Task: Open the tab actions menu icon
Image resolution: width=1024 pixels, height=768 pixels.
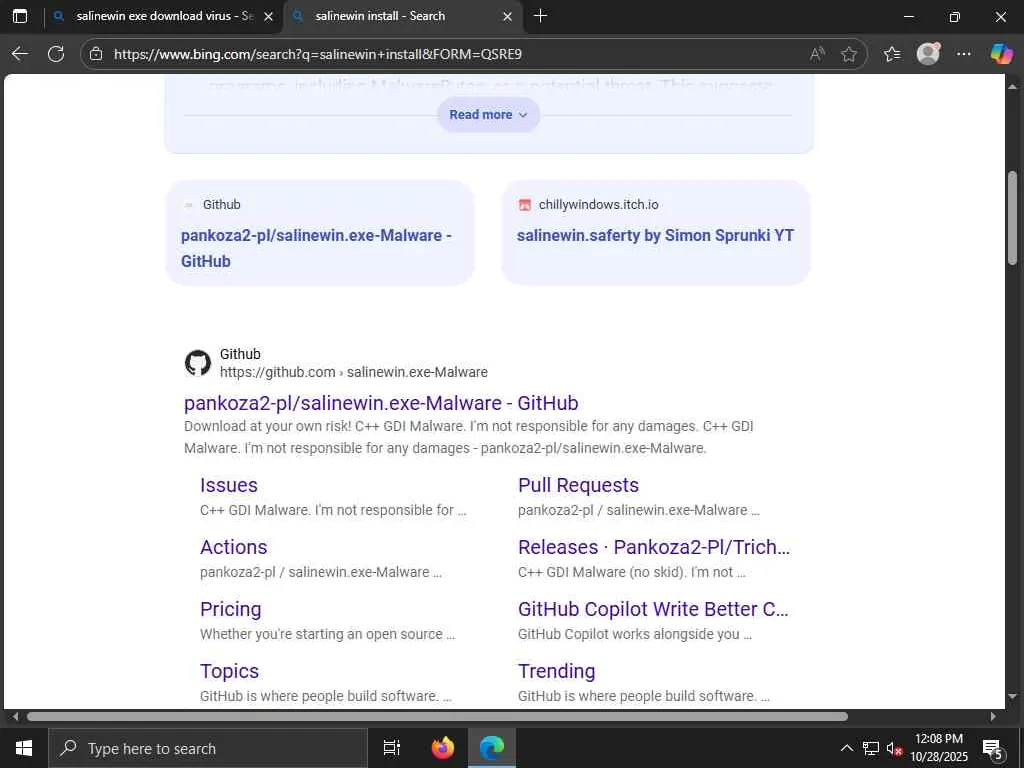Action: tap(20, 16)
